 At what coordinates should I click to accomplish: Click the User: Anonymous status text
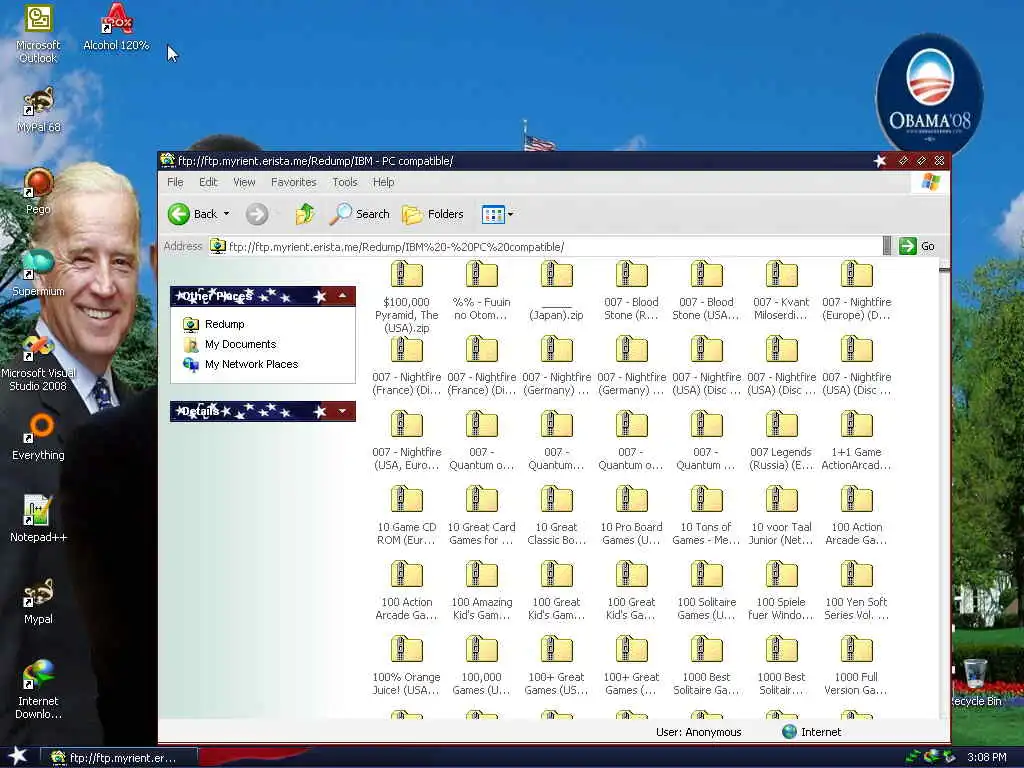[x=698, y=732]
